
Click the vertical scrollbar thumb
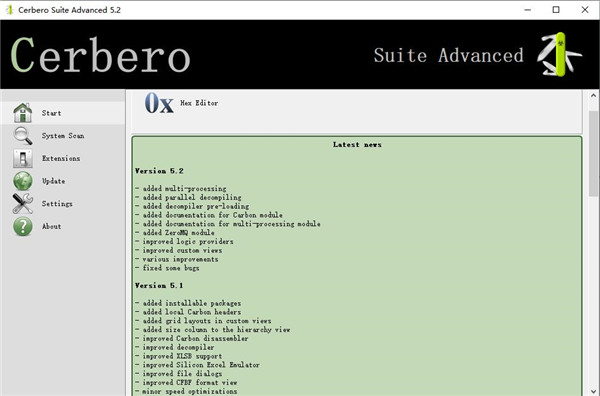click(x=593, y=153)
